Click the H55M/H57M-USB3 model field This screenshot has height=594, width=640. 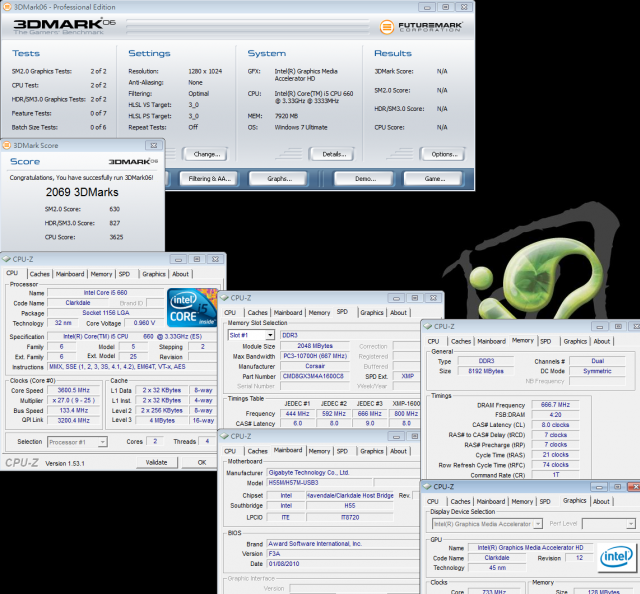(x=319, y=483)
